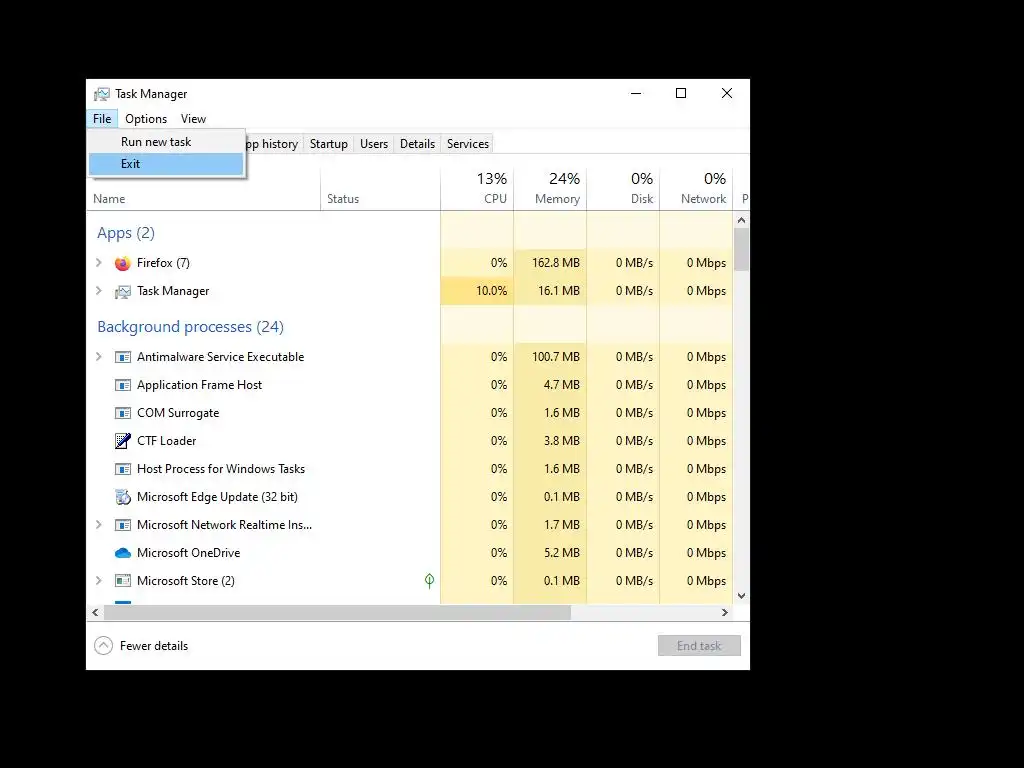This screenshot has height=768, width=1024.
Task: Click the Fewer details arrow icon
Action: point(103,646)
